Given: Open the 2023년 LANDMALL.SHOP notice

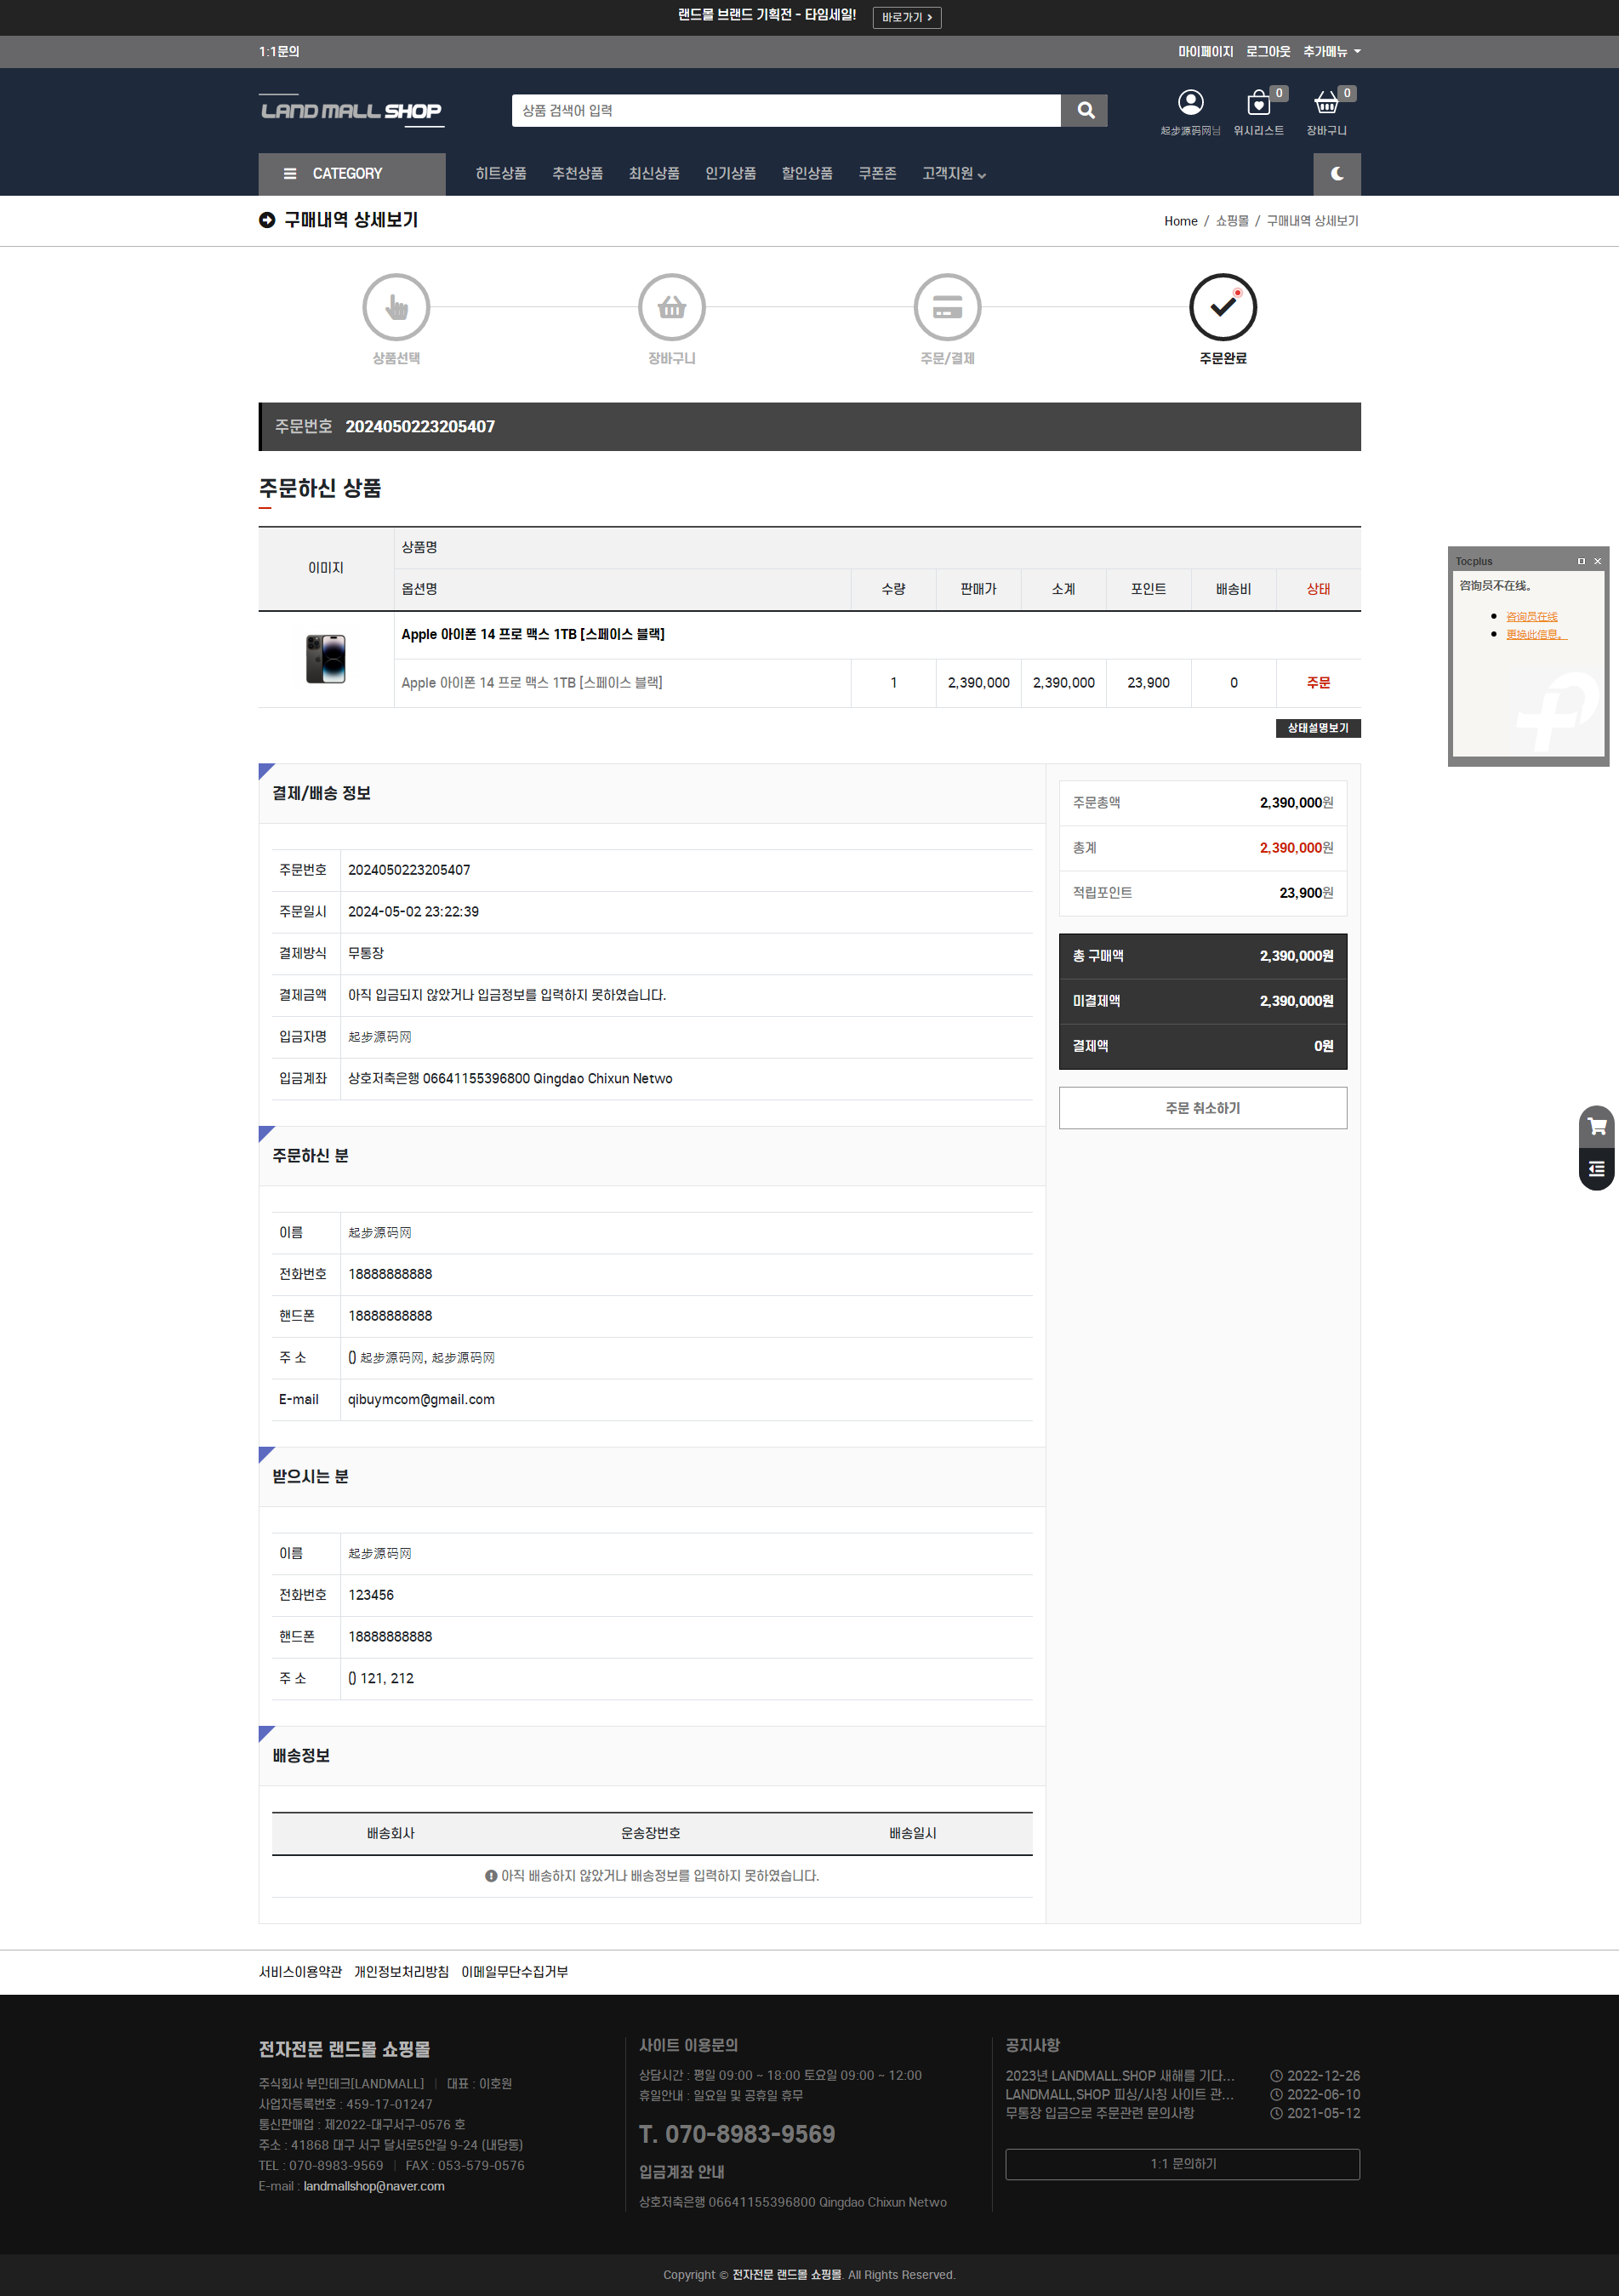Looking at the screenshot, I should click(1120, 2075).
